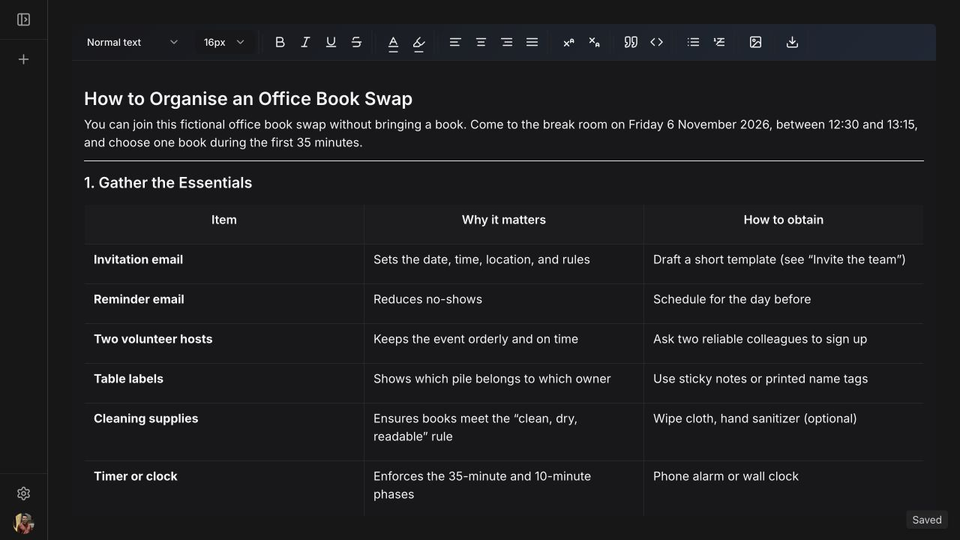Click the 'Cleaning supplies' cell

(224, 432)
